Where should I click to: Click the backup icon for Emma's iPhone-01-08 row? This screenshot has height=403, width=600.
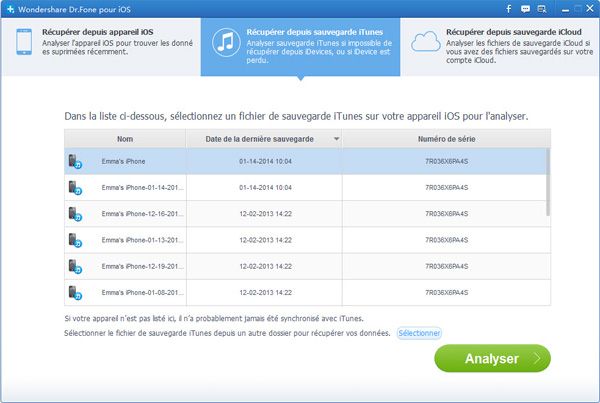pos(75,292)
